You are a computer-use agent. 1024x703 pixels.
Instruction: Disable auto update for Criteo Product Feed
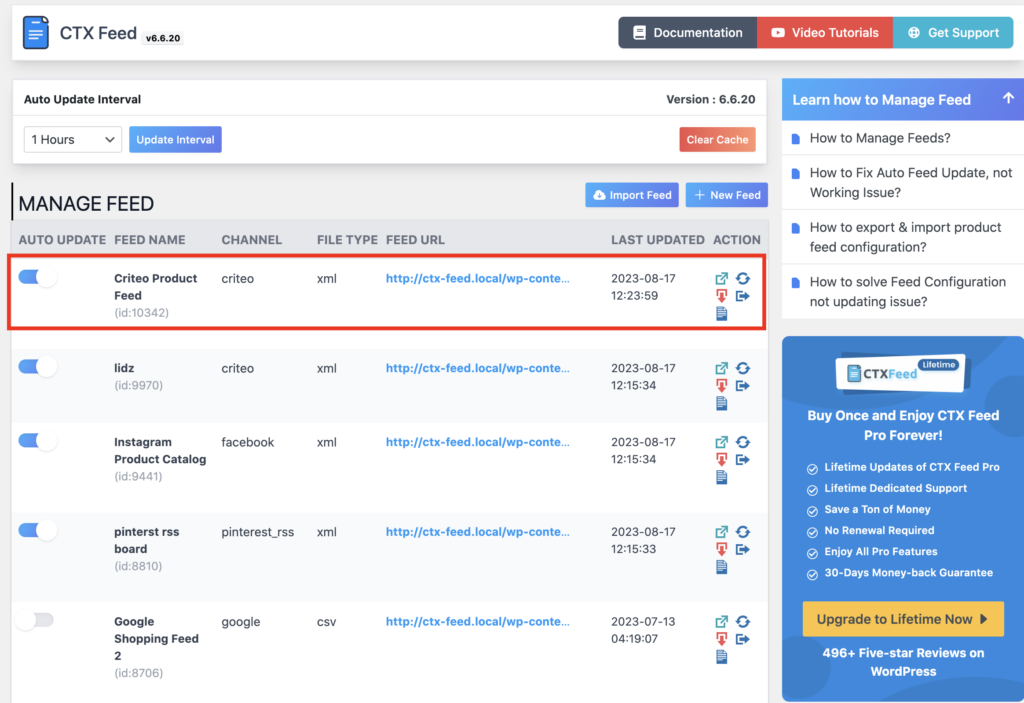click(37, 277)
